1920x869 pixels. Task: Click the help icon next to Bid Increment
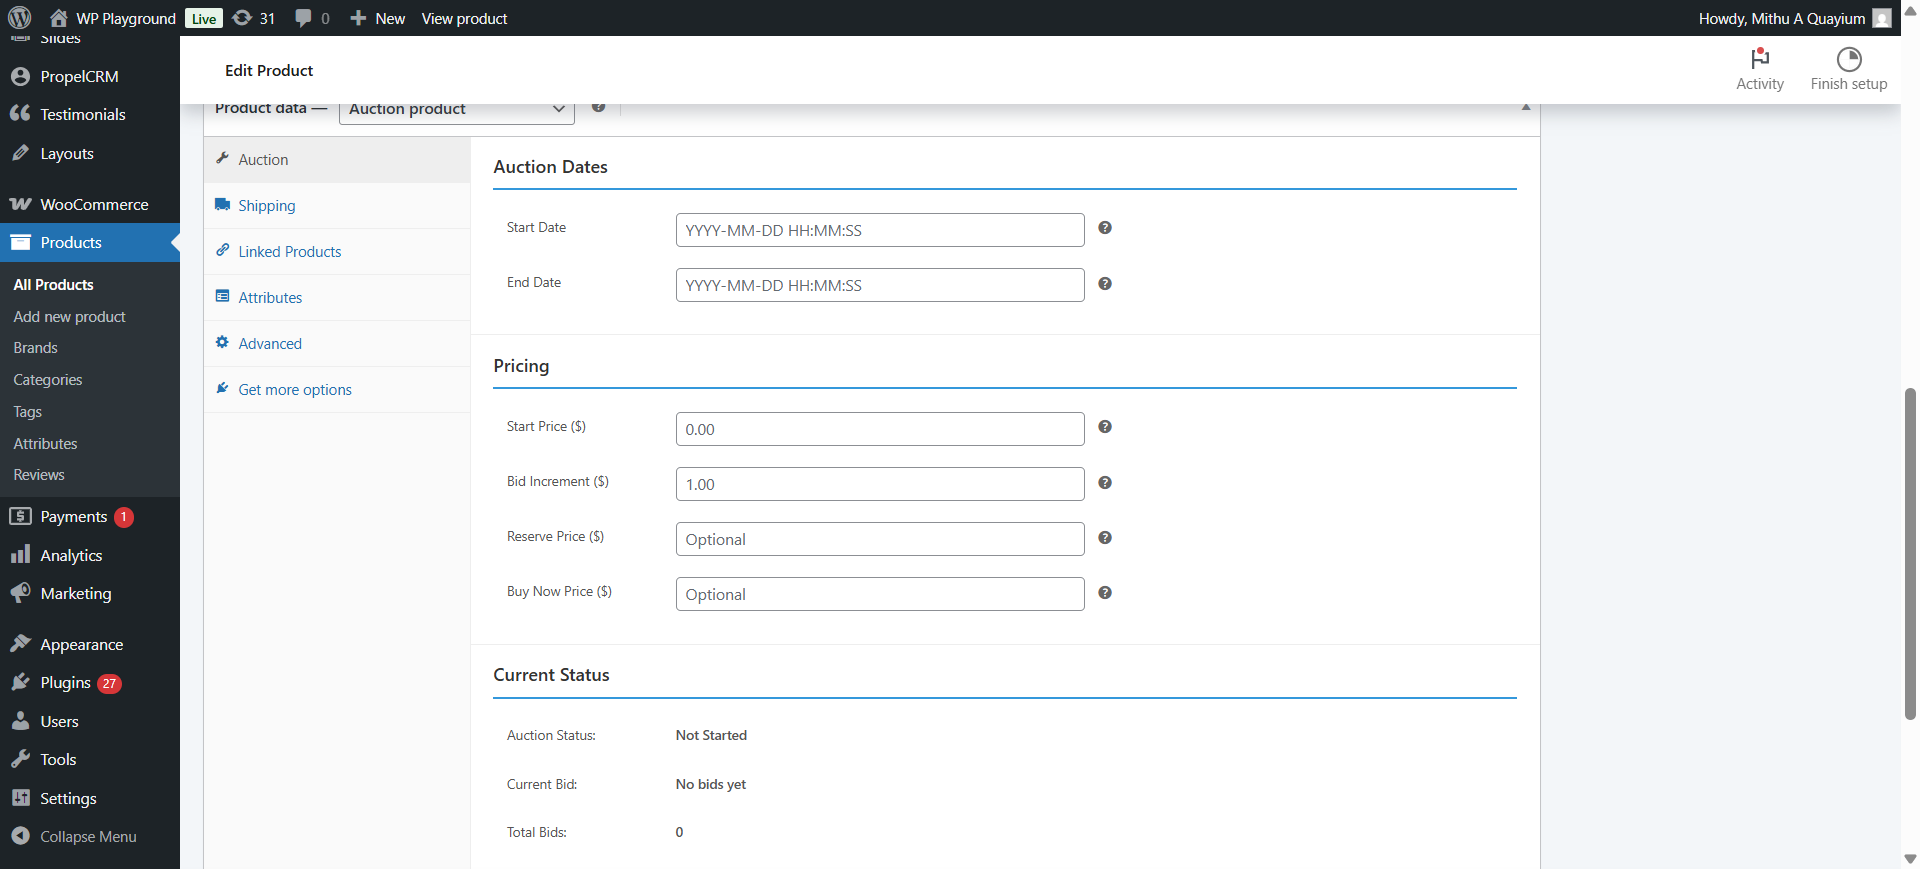(x=1105, y=483)
